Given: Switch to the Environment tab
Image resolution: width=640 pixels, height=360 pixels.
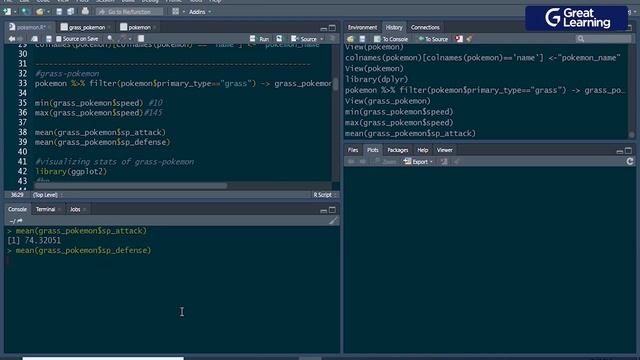Looking at the screenshot, I should pyautogui.click(x=362, y=27).
